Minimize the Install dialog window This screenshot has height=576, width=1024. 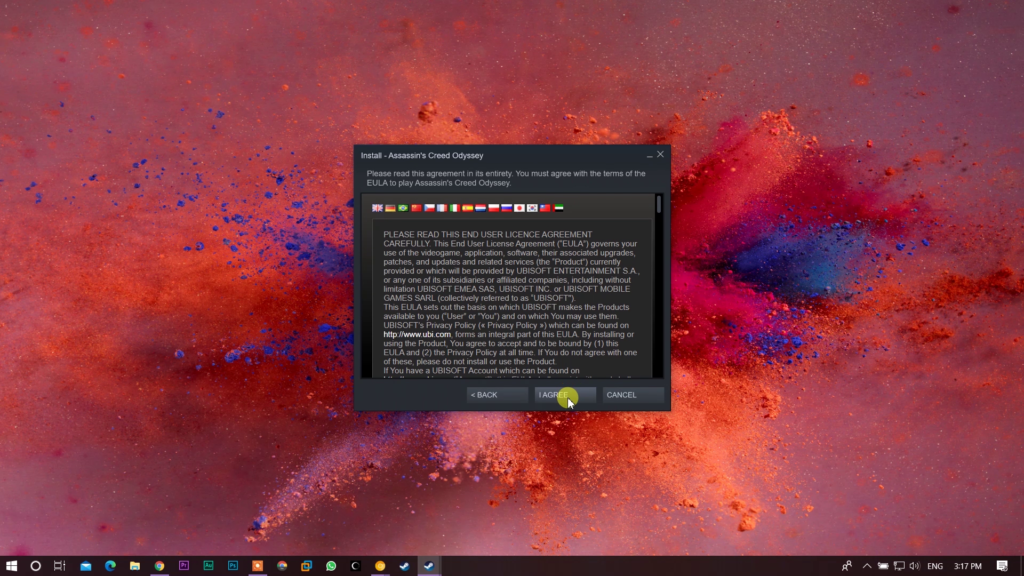pos(648,155)
